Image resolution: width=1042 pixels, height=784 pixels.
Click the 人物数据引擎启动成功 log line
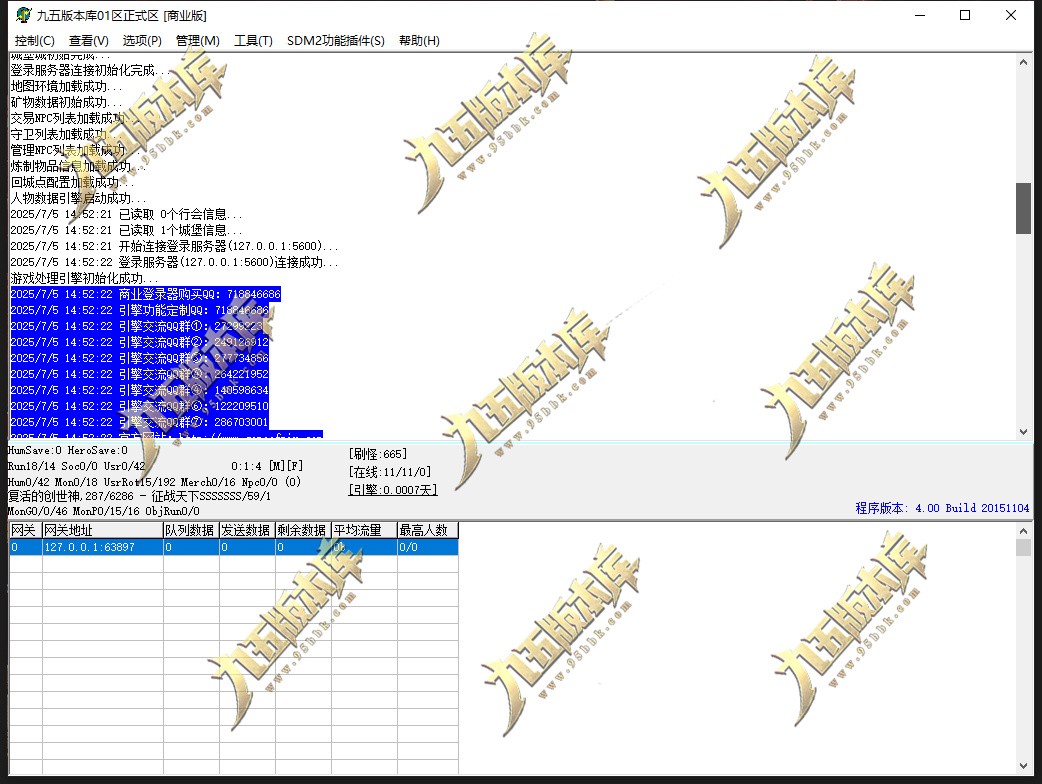(x=78, y=198)
